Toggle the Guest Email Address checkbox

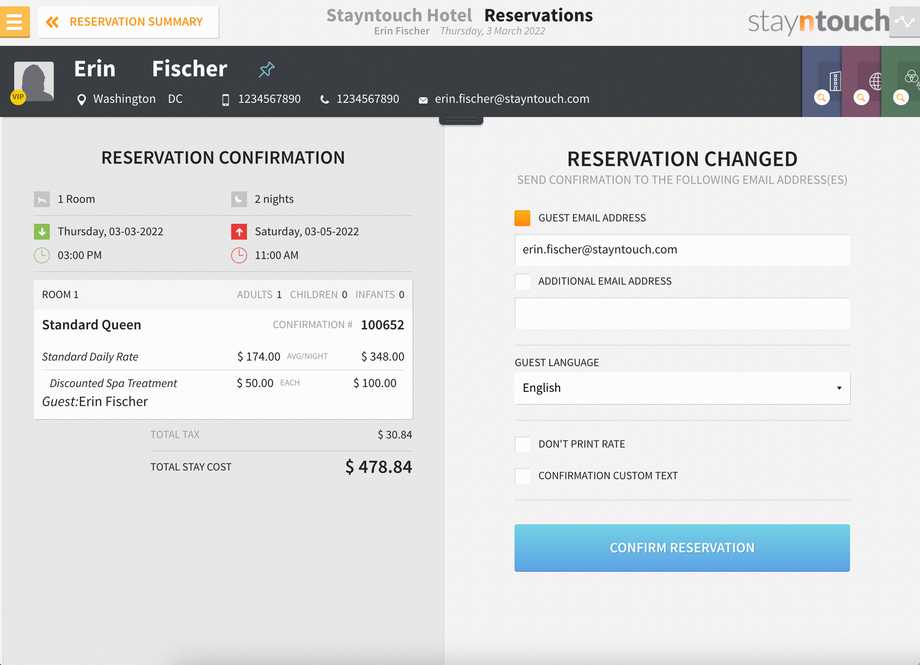[522, 218]
